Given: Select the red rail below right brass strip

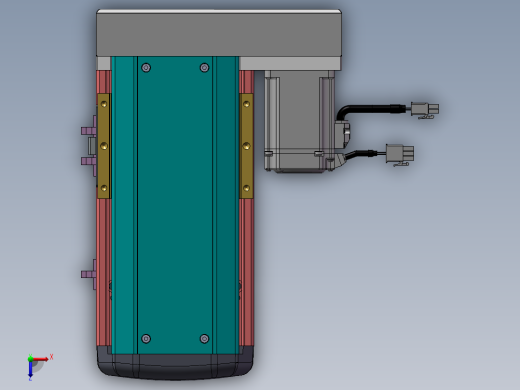Looking at the screenshot, I should coord(247,272).
